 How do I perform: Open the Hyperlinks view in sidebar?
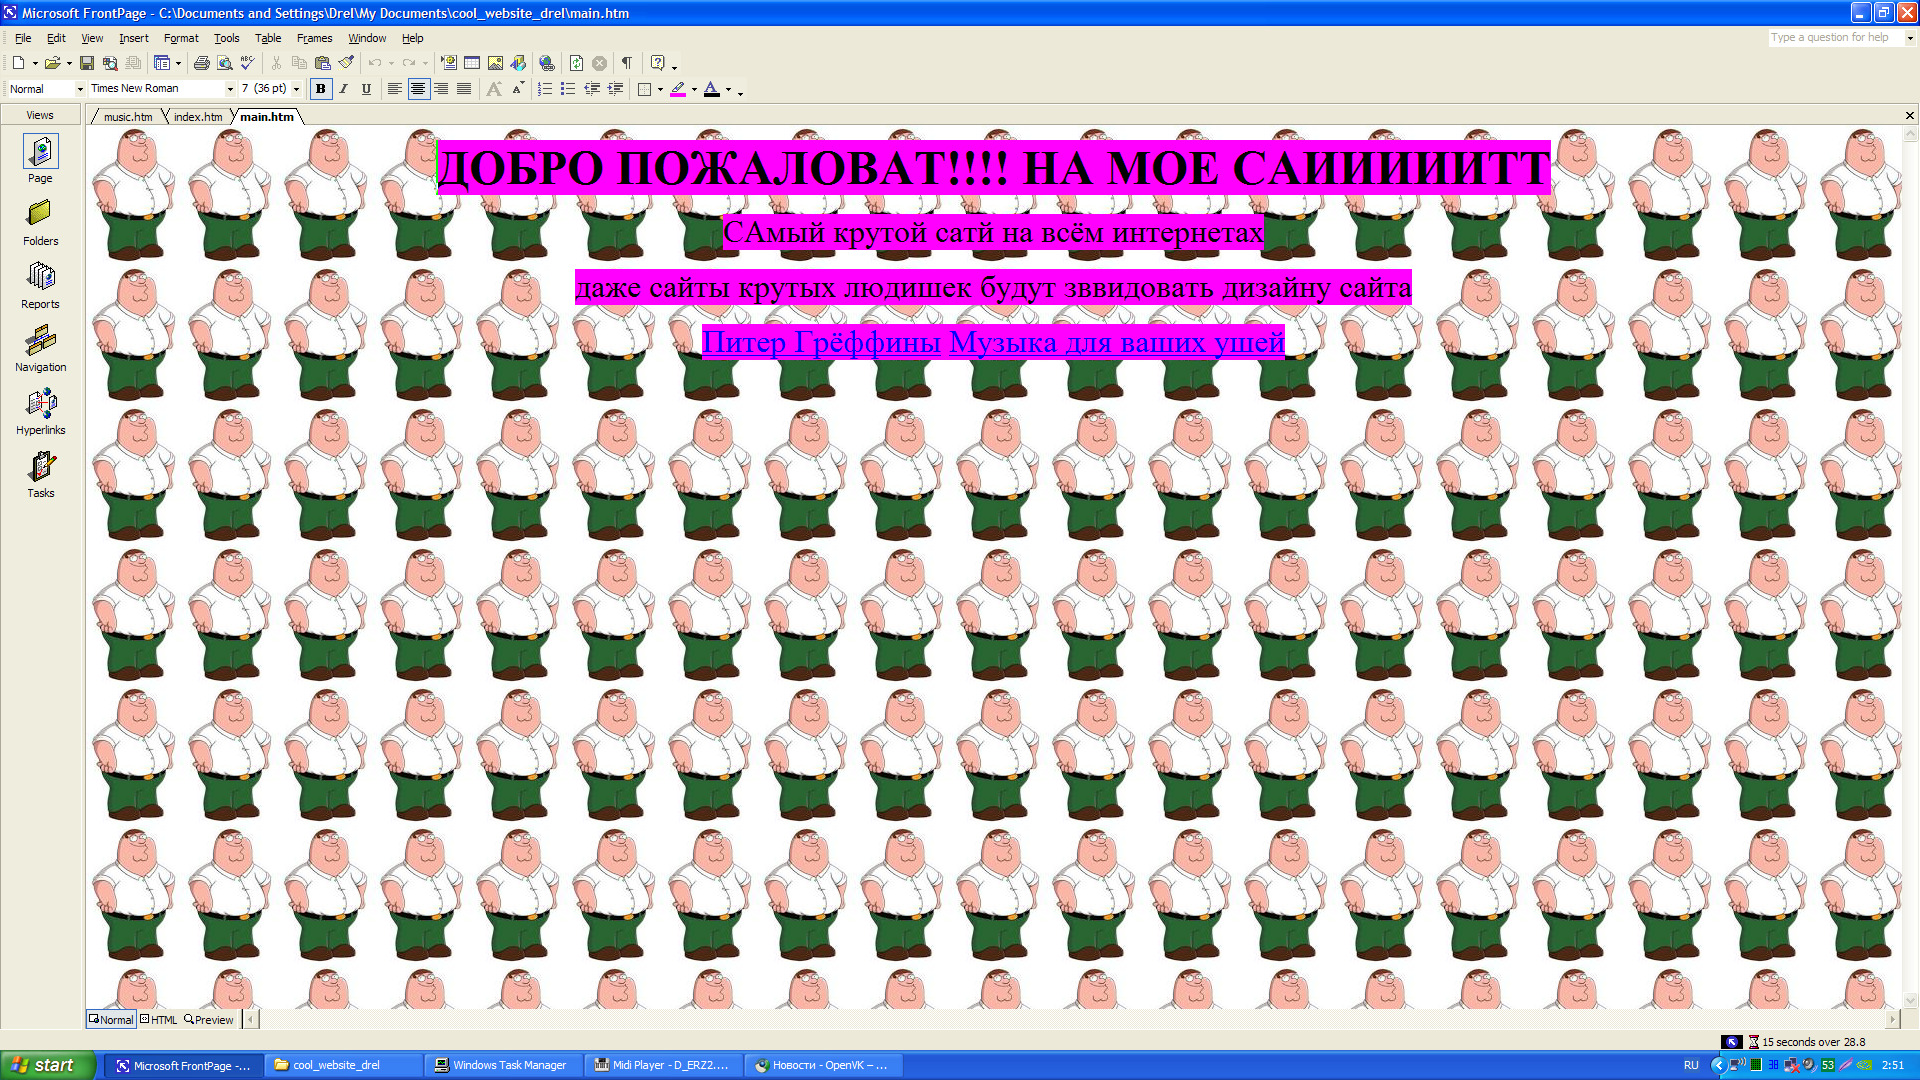(x=41, y=412)
